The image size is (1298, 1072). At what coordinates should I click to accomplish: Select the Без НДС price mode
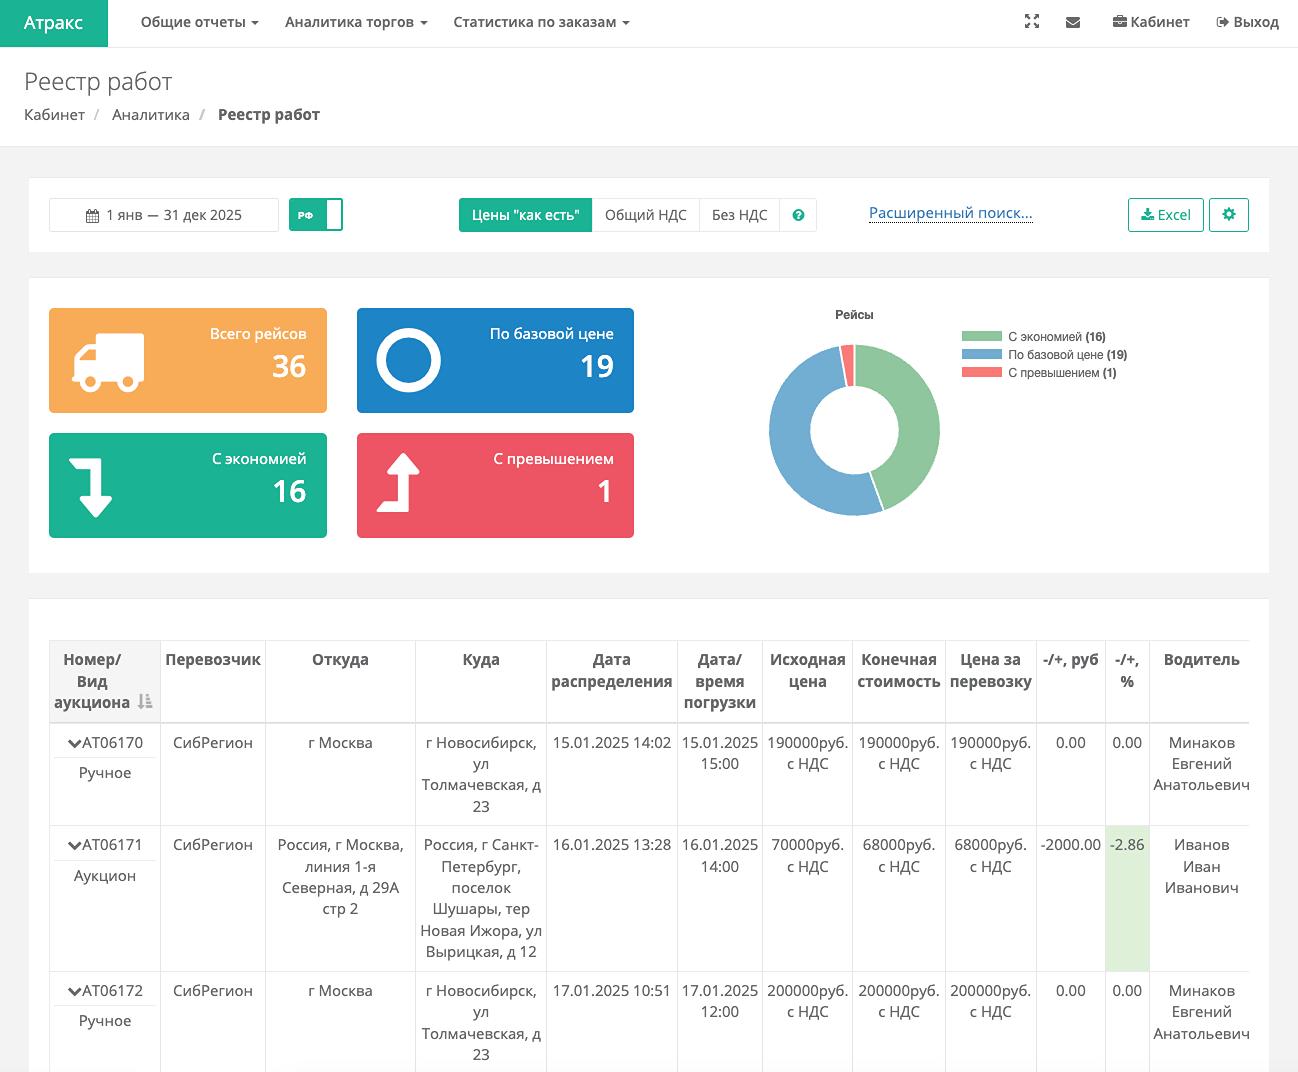[x=739, y=215]
